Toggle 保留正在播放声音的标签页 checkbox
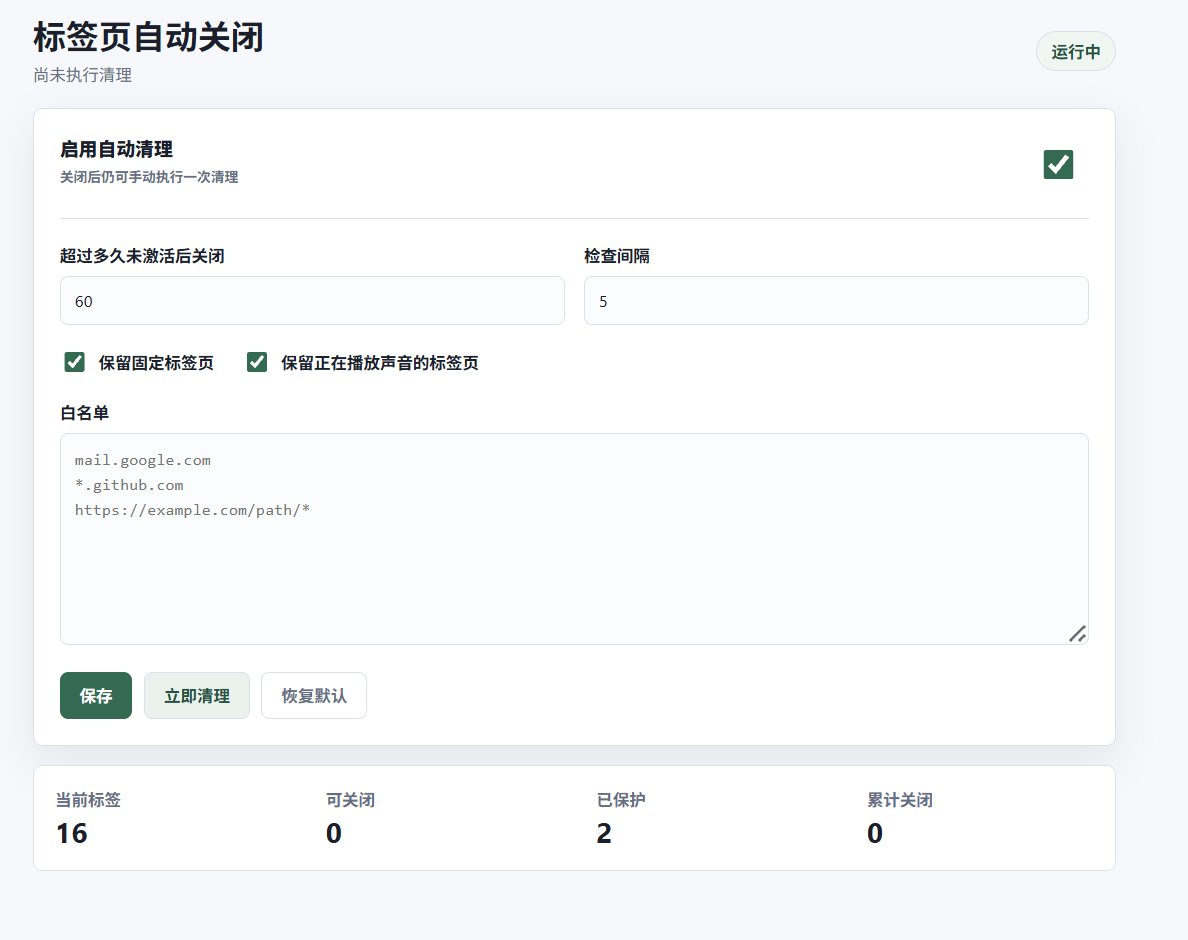Screen dimensions: 1188x940 (257, 362)
